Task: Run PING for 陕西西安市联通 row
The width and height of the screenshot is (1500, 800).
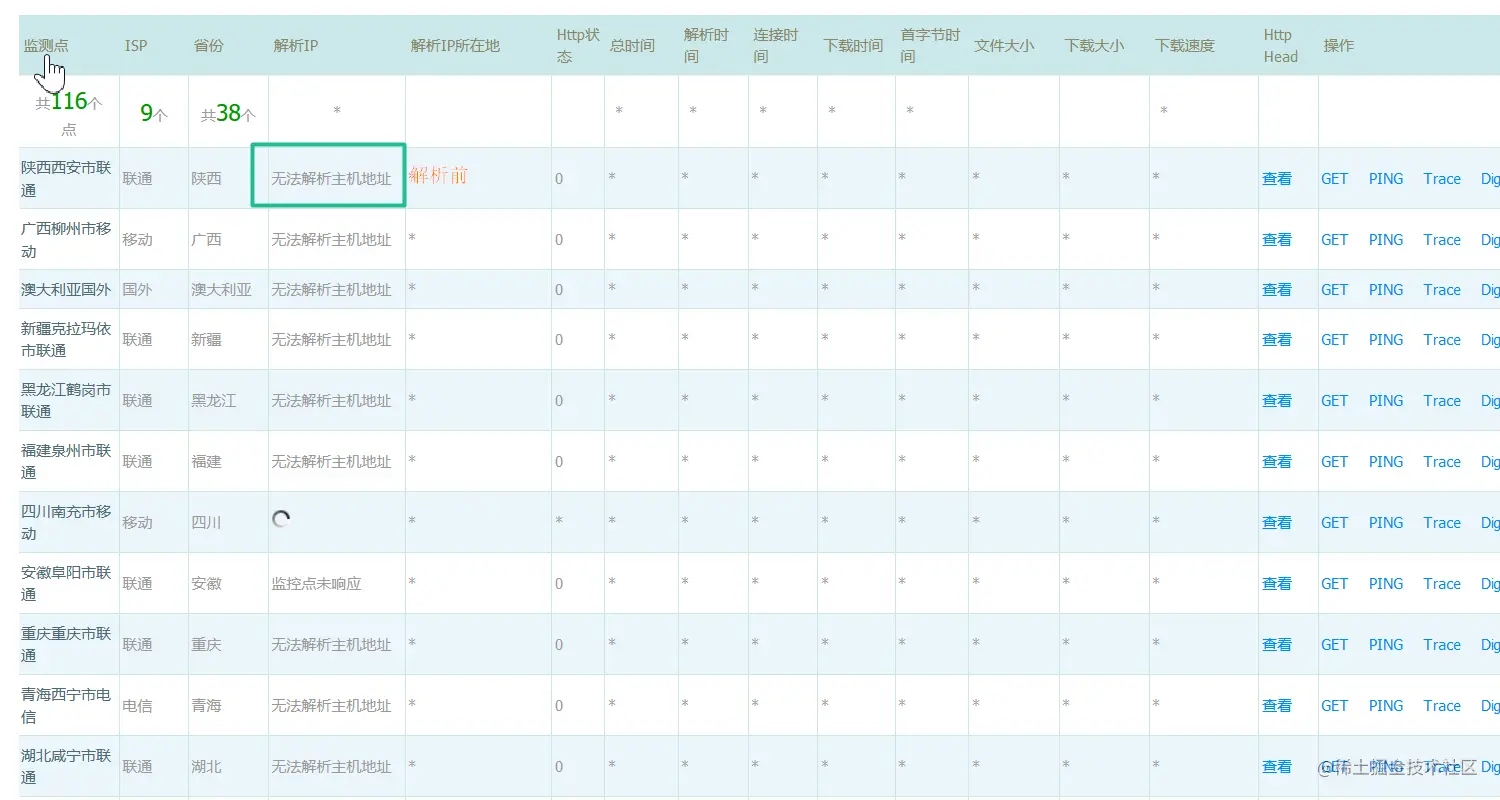Action: pyautogui.click(x=1386, y=179)
